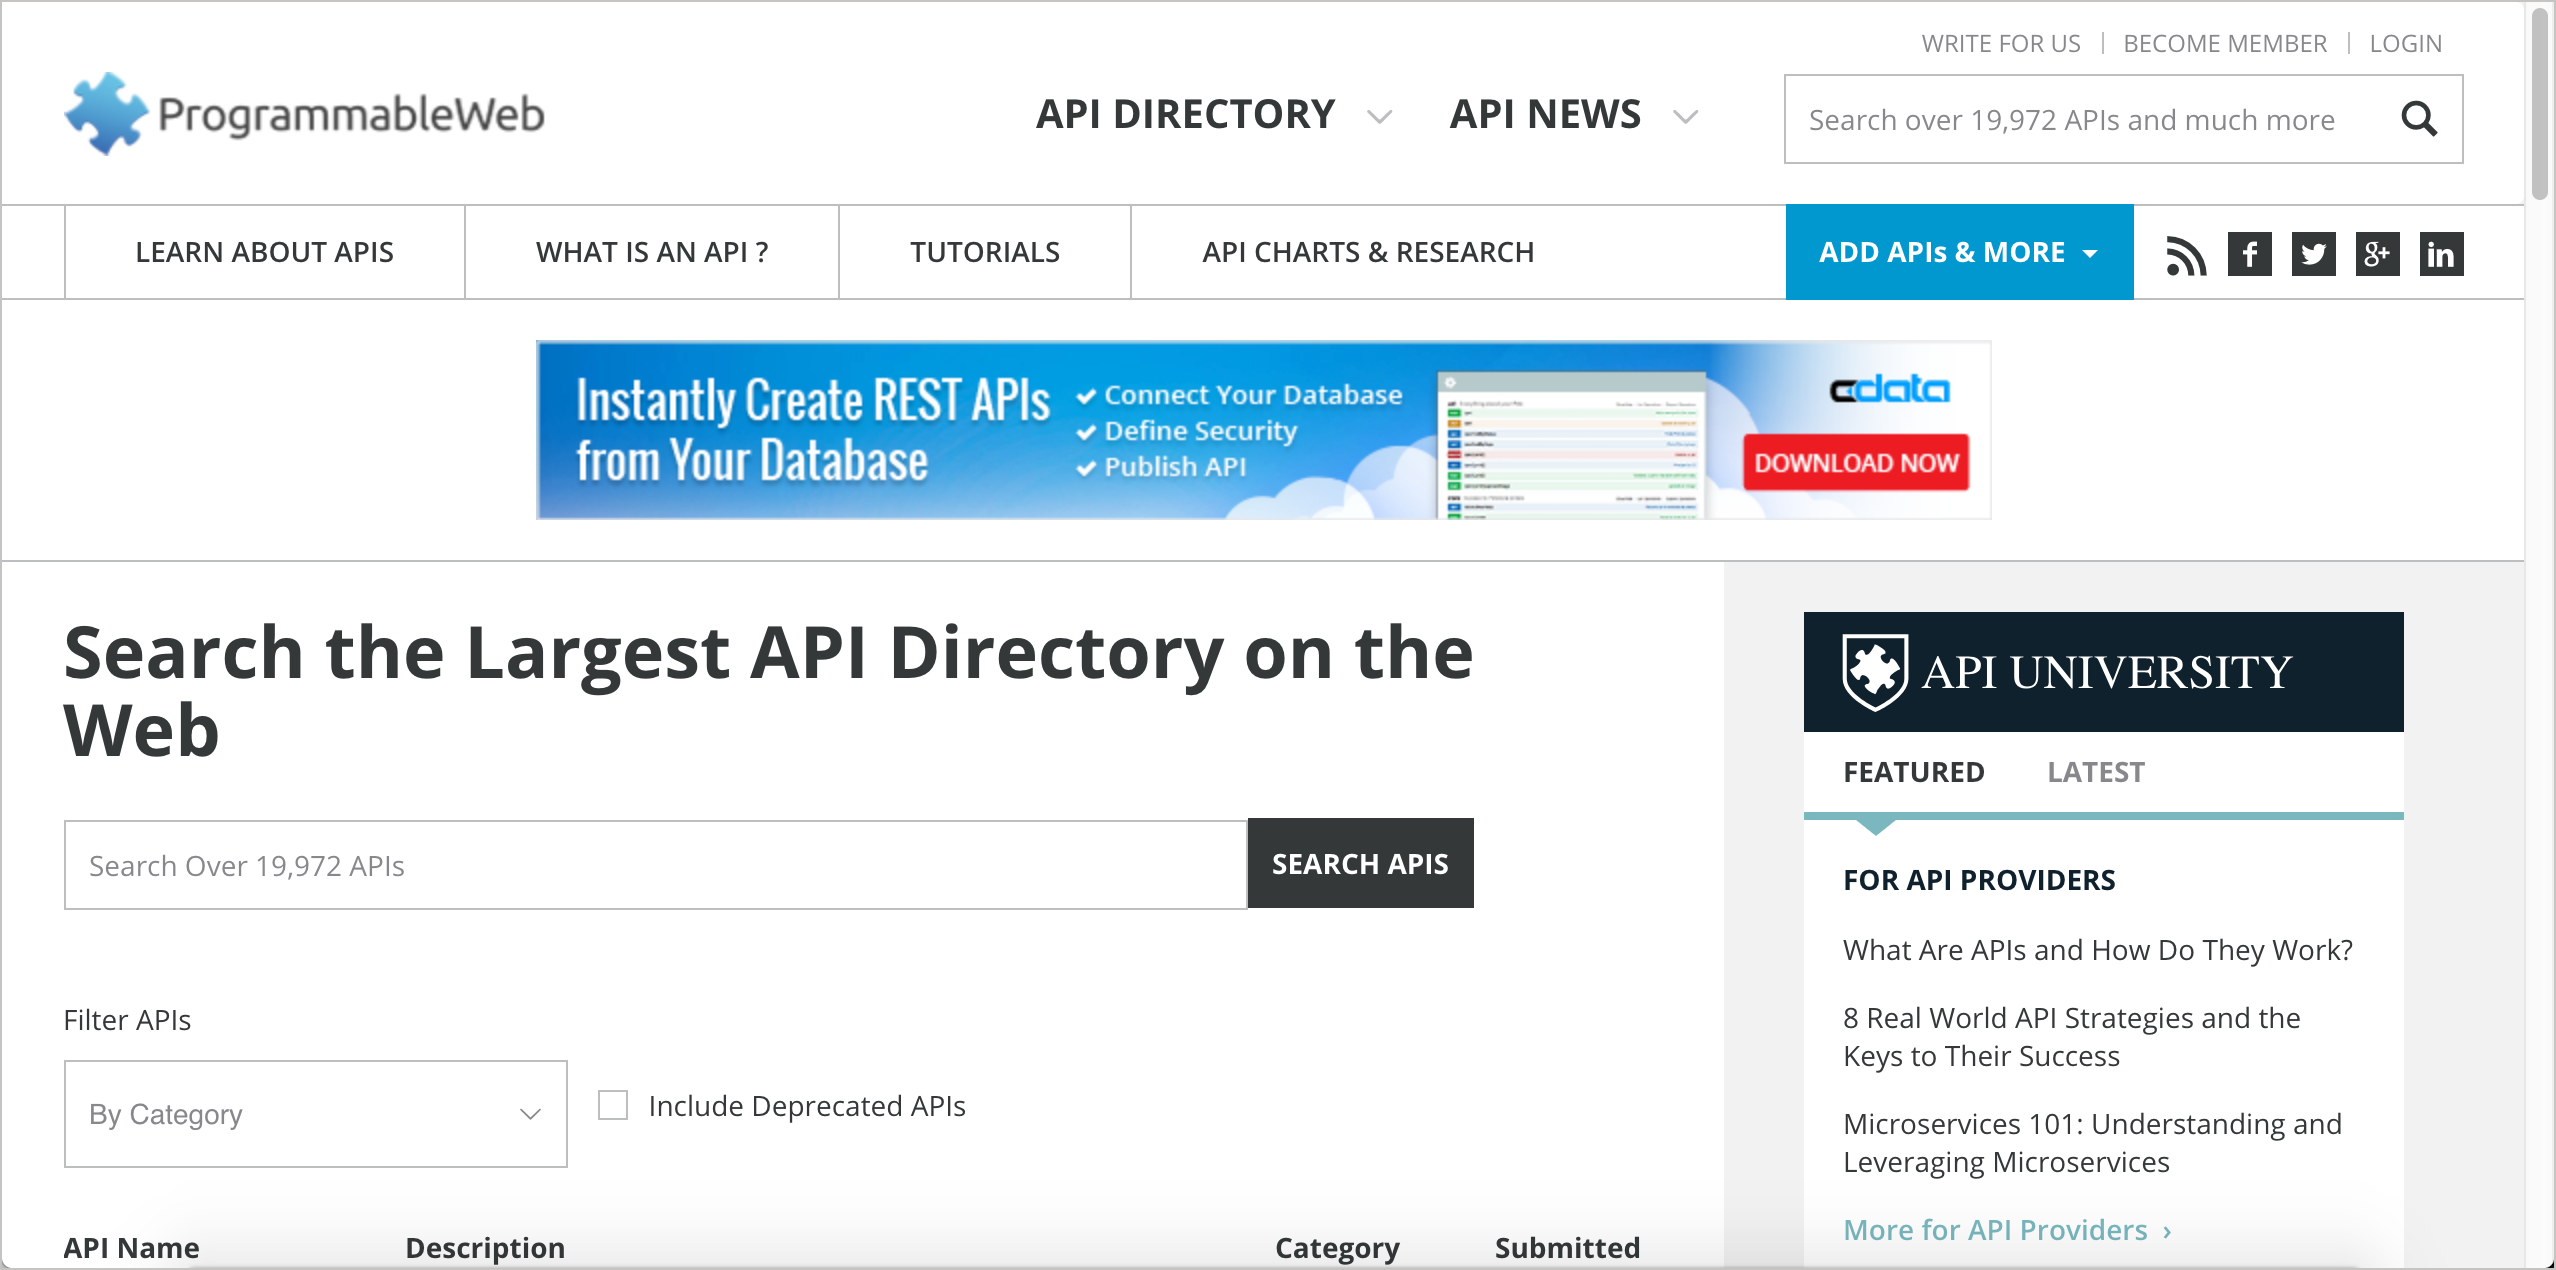Click the LOGIN link
The width and height of the screenshot is (2556, 1270).
pos(2406,44)
